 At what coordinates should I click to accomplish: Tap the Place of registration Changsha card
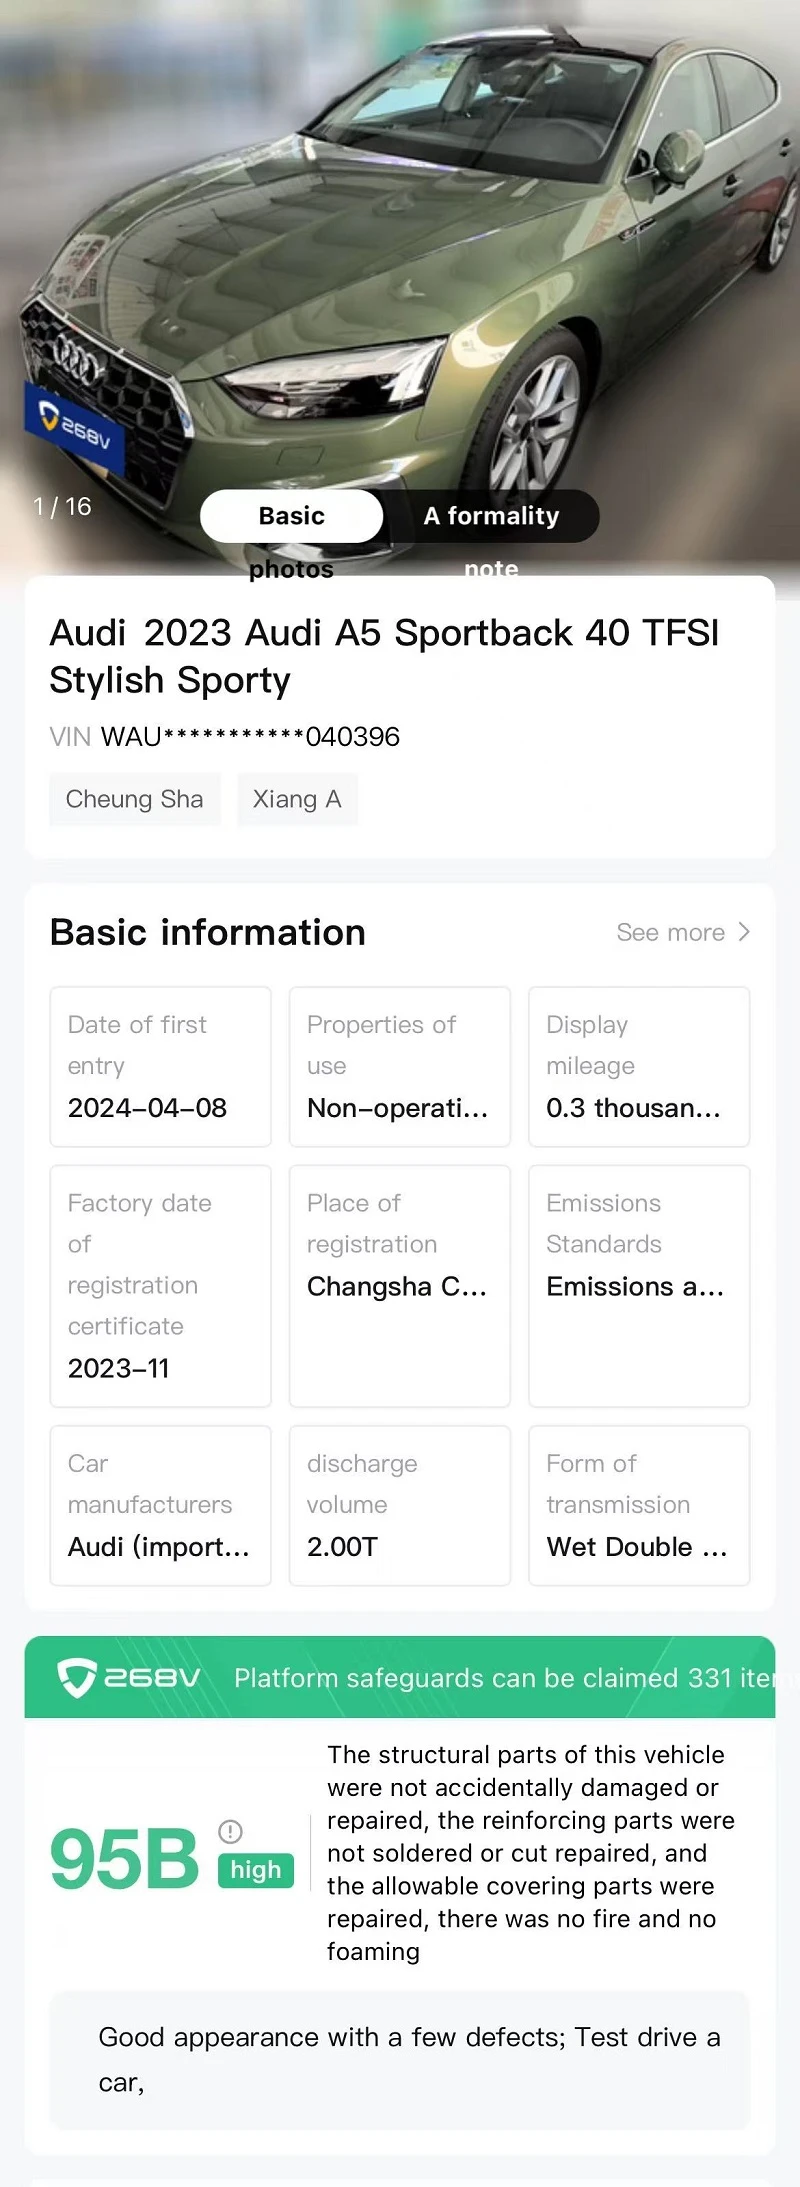click(400, 1286)
